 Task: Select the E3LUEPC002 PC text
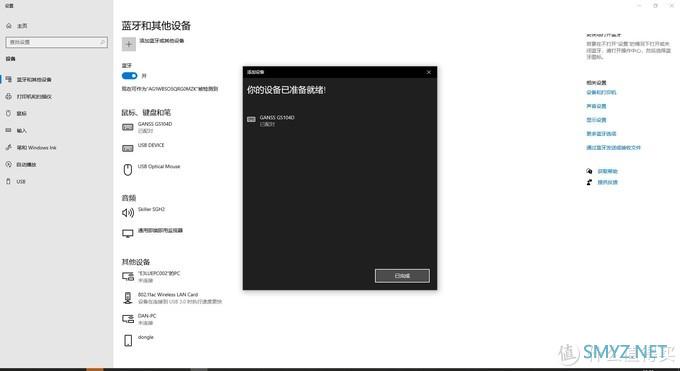159,273
